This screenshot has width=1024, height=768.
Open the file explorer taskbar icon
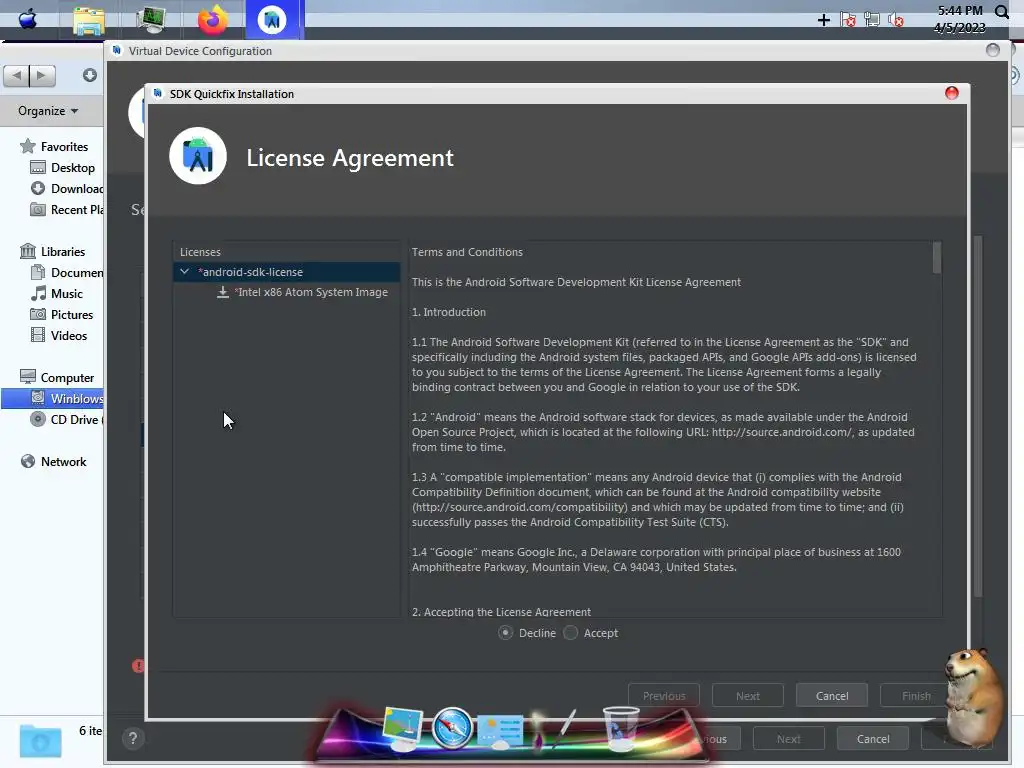(x=89, y=20)
